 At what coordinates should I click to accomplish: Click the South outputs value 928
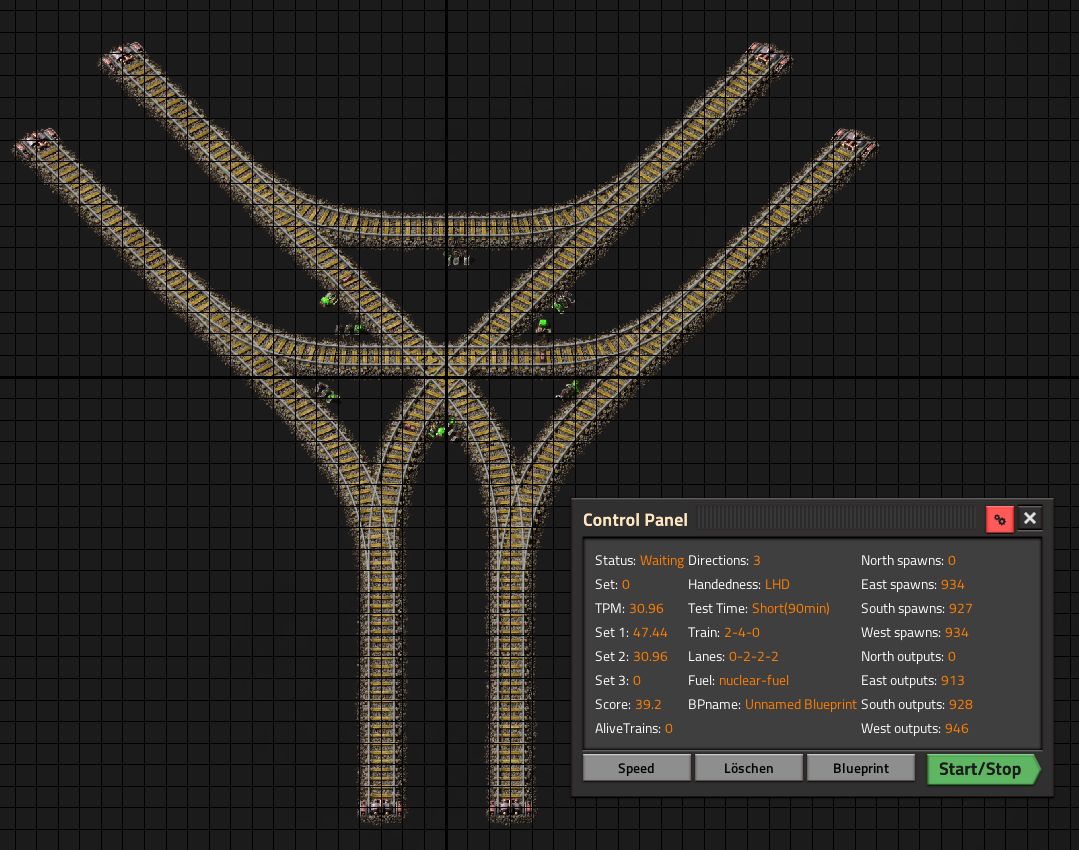click(961, 705)
